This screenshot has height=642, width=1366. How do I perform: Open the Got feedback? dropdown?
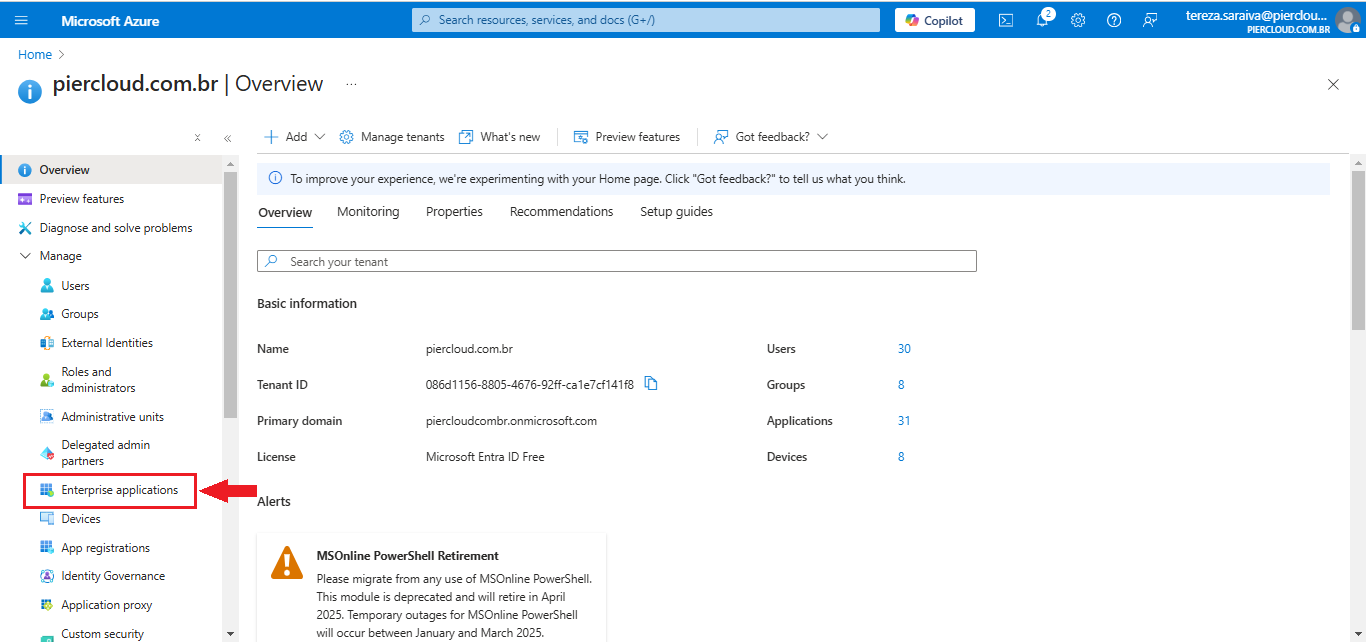click(x=771, y=137)
